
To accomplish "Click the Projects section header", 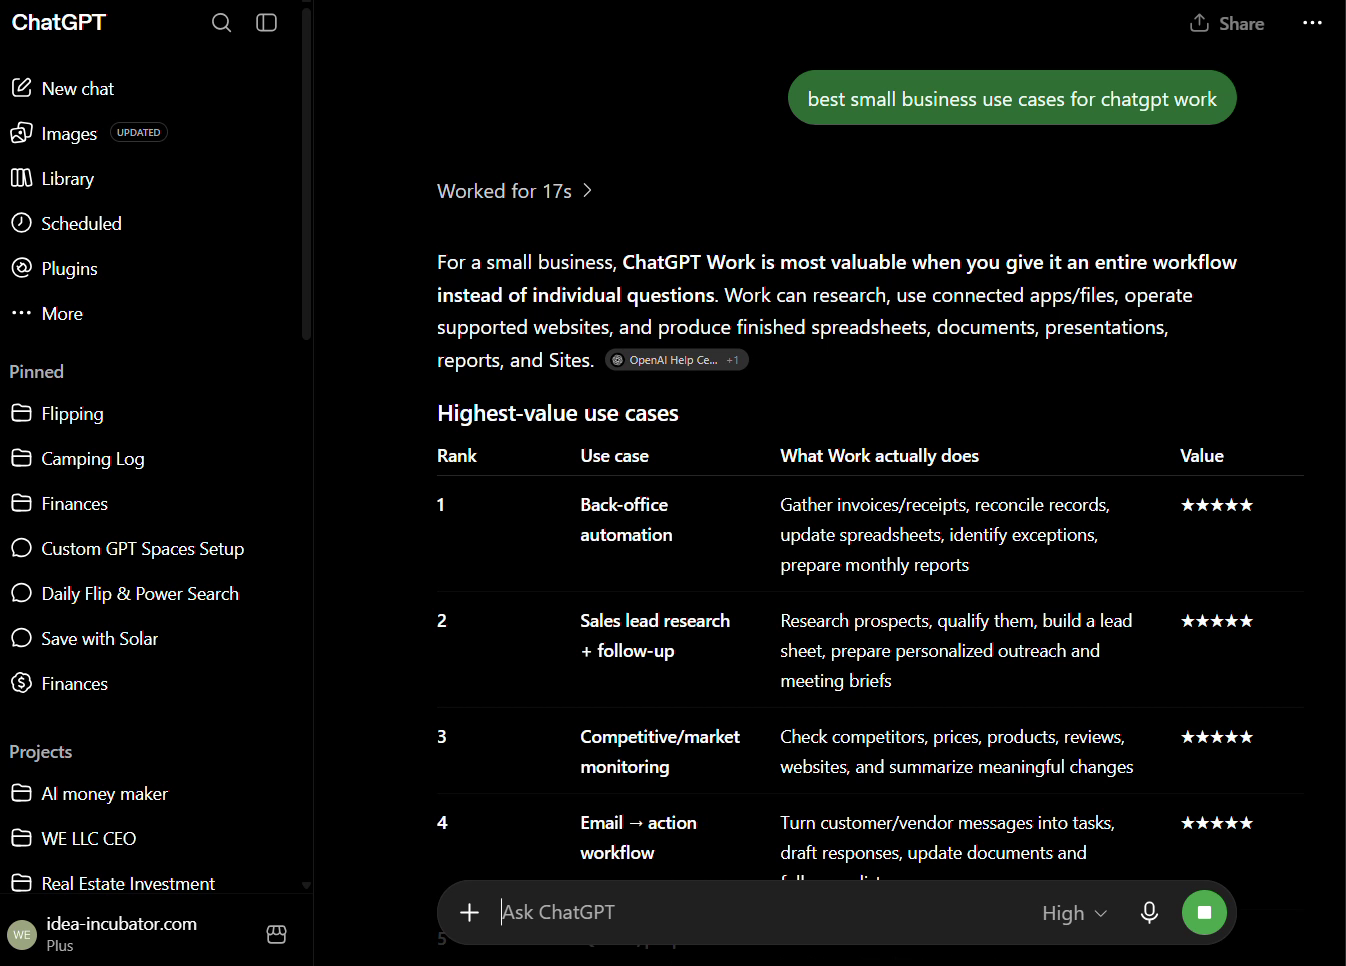I will (41, 752).
